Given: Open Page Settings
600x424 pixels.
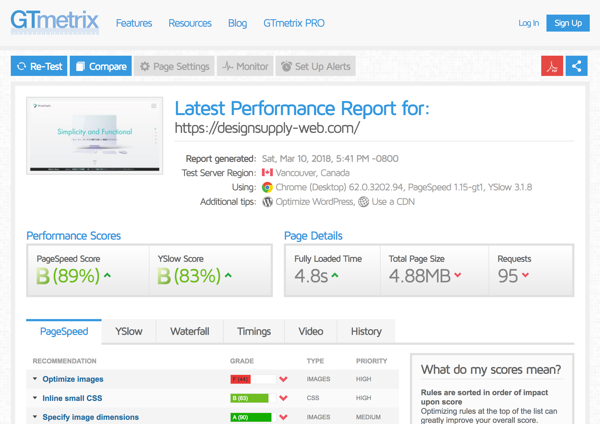Looking at the screenshot, I should (174, 66).
